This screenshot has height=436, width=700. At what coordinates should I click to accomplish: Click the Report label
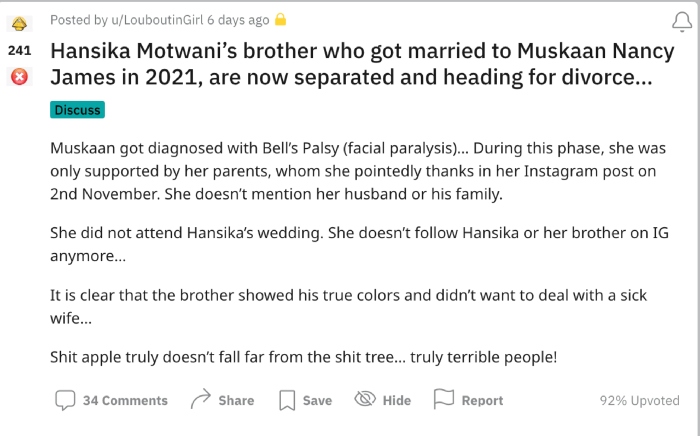(482, 400)
